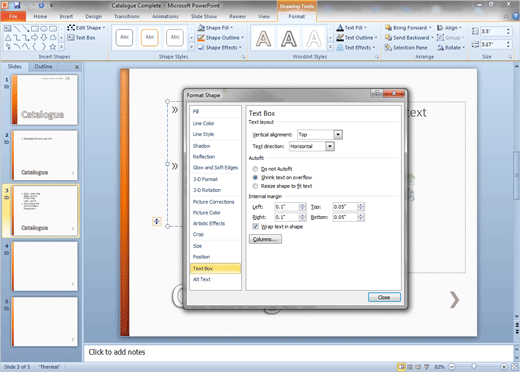Viewport: 520px width, 372px height.
Task: Select the right arrow shape in gallery
Action: click(x=35, y=38)
